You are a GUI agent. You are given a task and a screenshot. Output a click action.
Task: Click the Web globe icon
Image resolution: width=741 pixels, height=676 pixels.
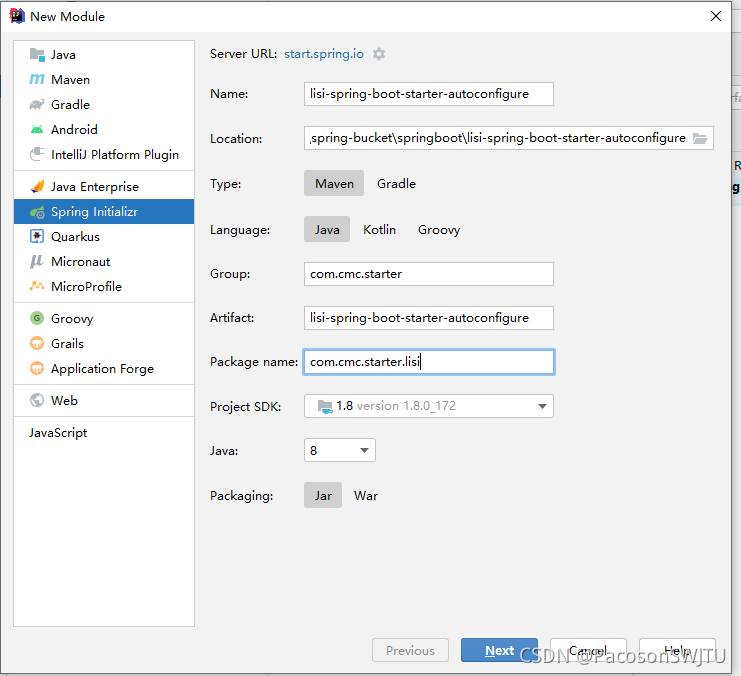37,400
